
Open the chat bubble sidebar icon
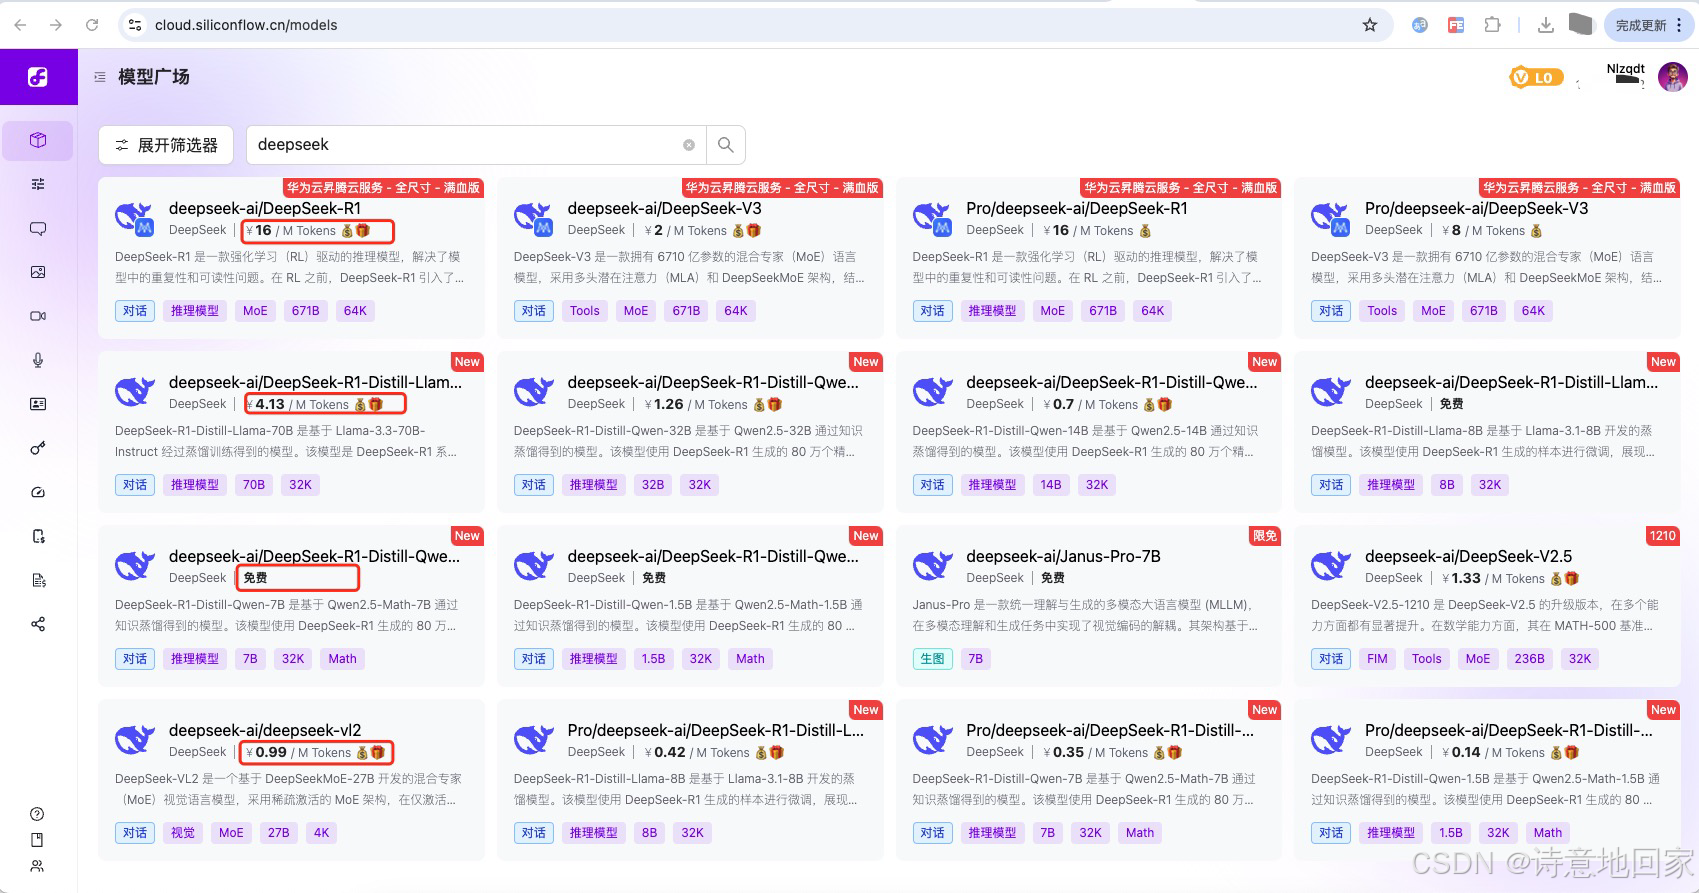[38, 228]
